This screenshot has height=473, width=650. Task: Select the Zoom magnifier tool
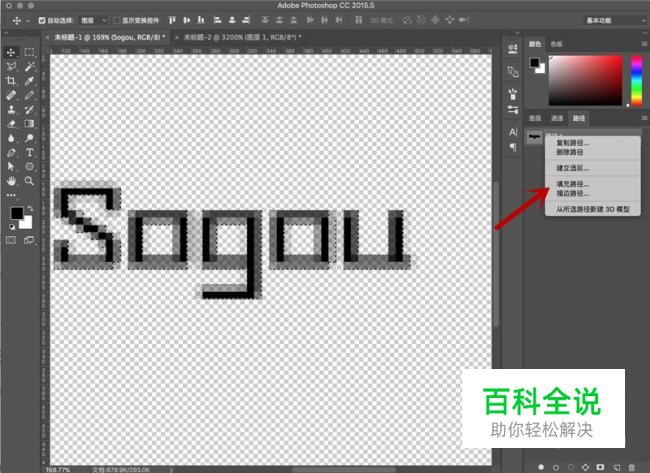[x=29, y=181]
